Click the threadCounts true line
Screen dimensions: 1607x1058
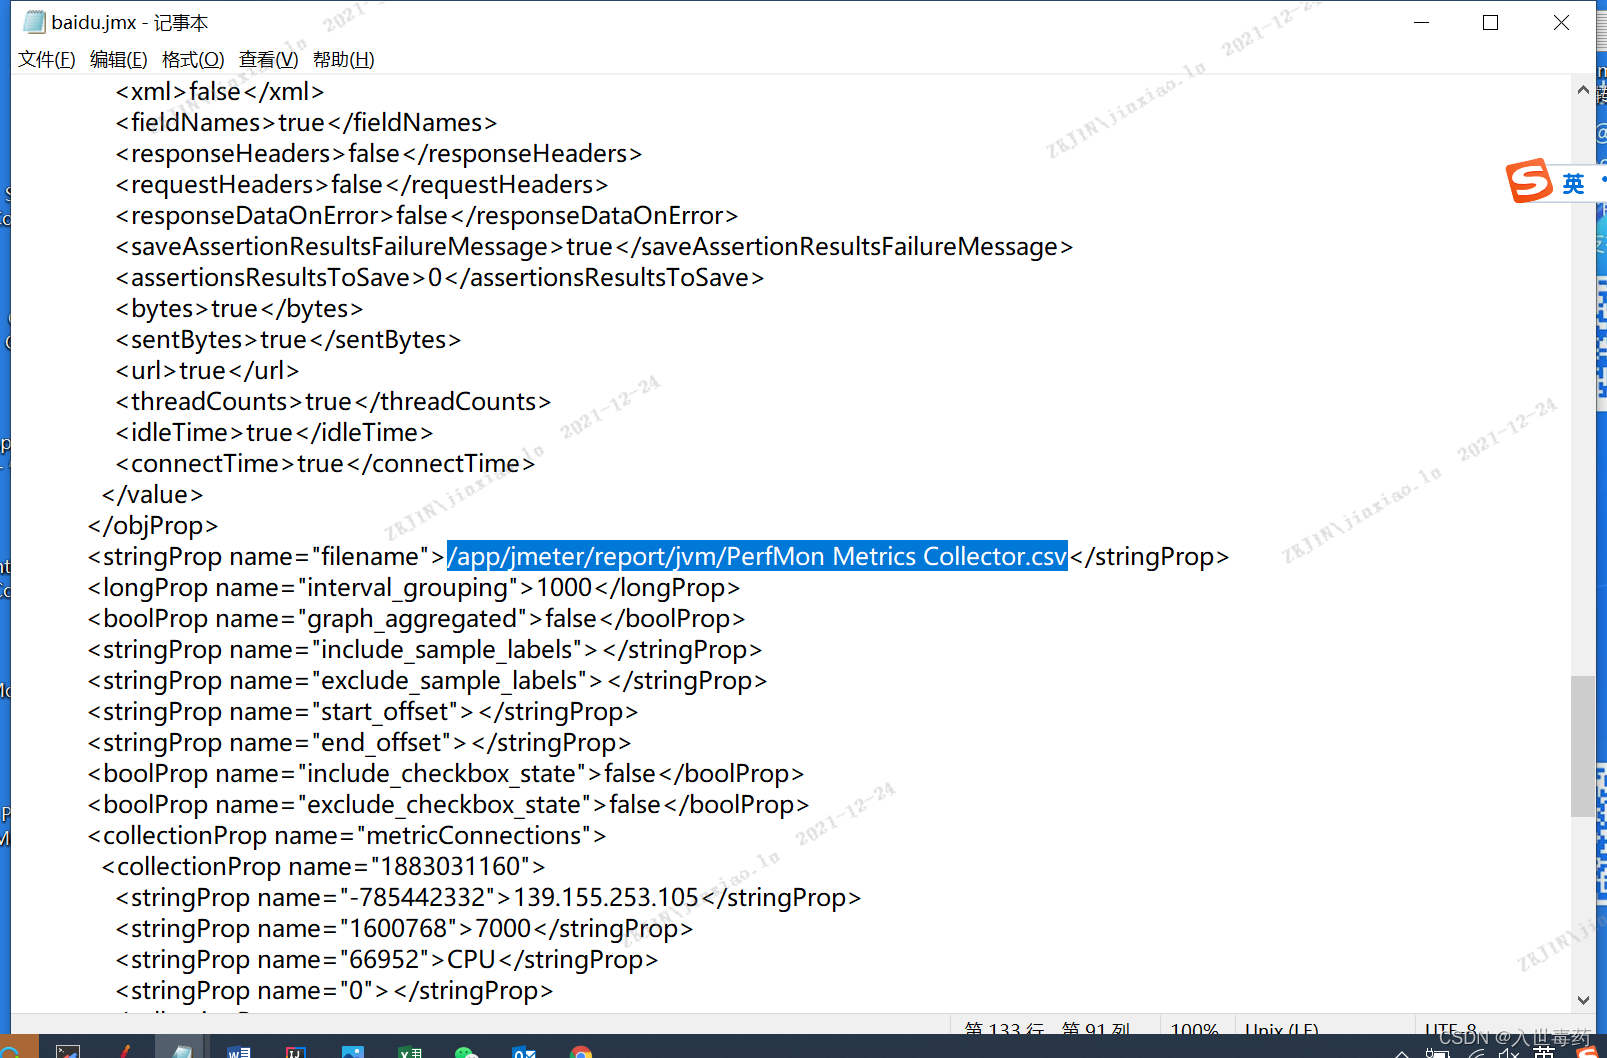[333, 402]
